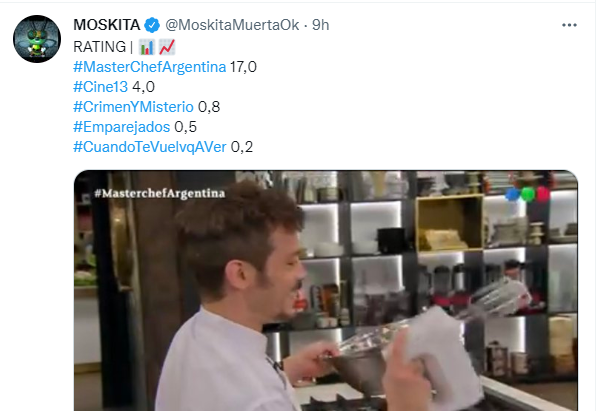Screen dimensions: 601x411
Task: Click the 0,2 rating value
Action: coord(242,147)
